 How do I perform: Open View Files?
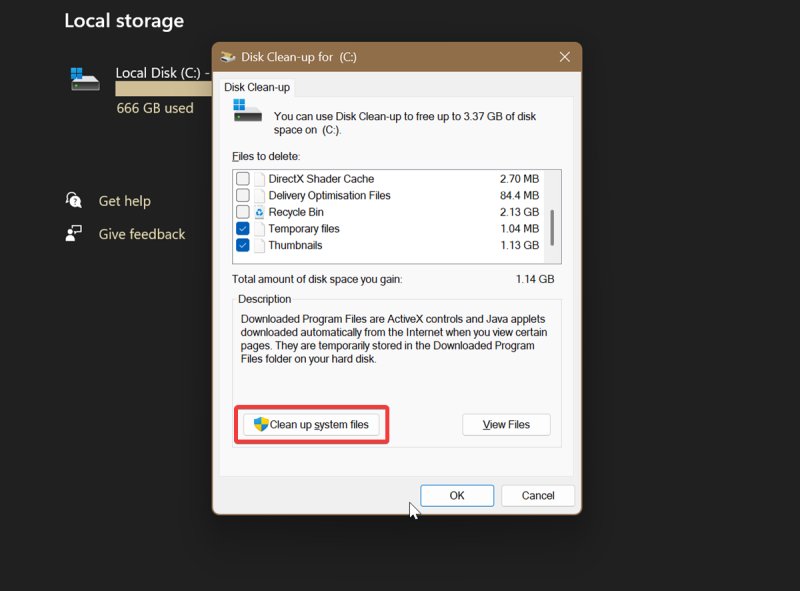[x=506, y=425]
